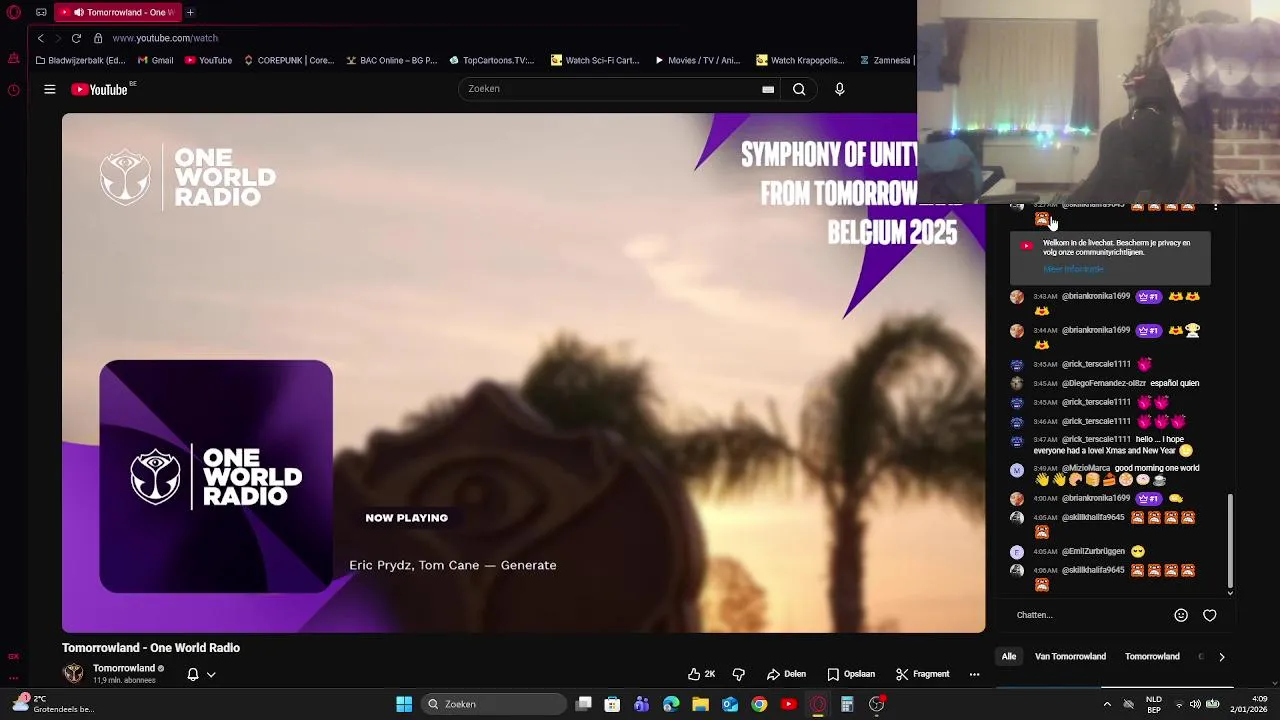This screenshot has height=720, width=1280.
Task: Open the YouTube hamburger guide menu
Action: [49, 89]
